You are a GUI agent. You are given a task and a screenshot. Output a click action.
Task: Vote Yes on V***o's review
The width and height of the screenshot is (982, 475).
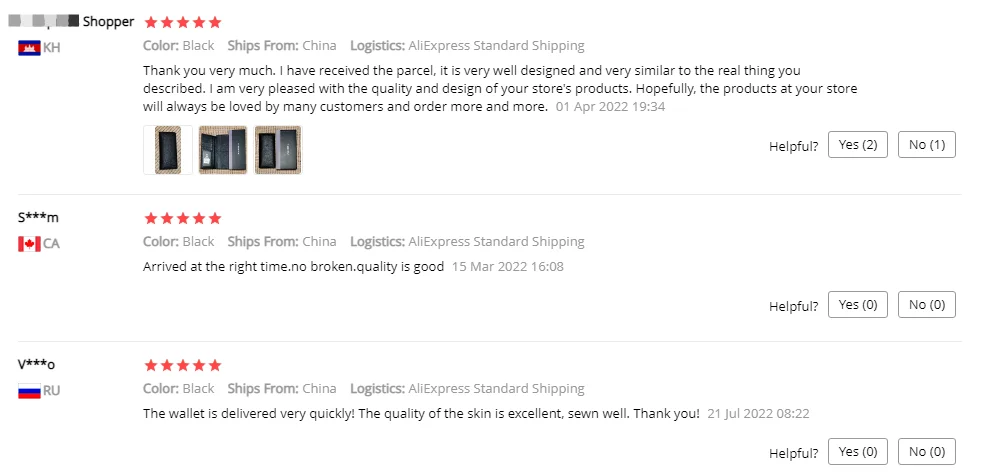(858, 451)
